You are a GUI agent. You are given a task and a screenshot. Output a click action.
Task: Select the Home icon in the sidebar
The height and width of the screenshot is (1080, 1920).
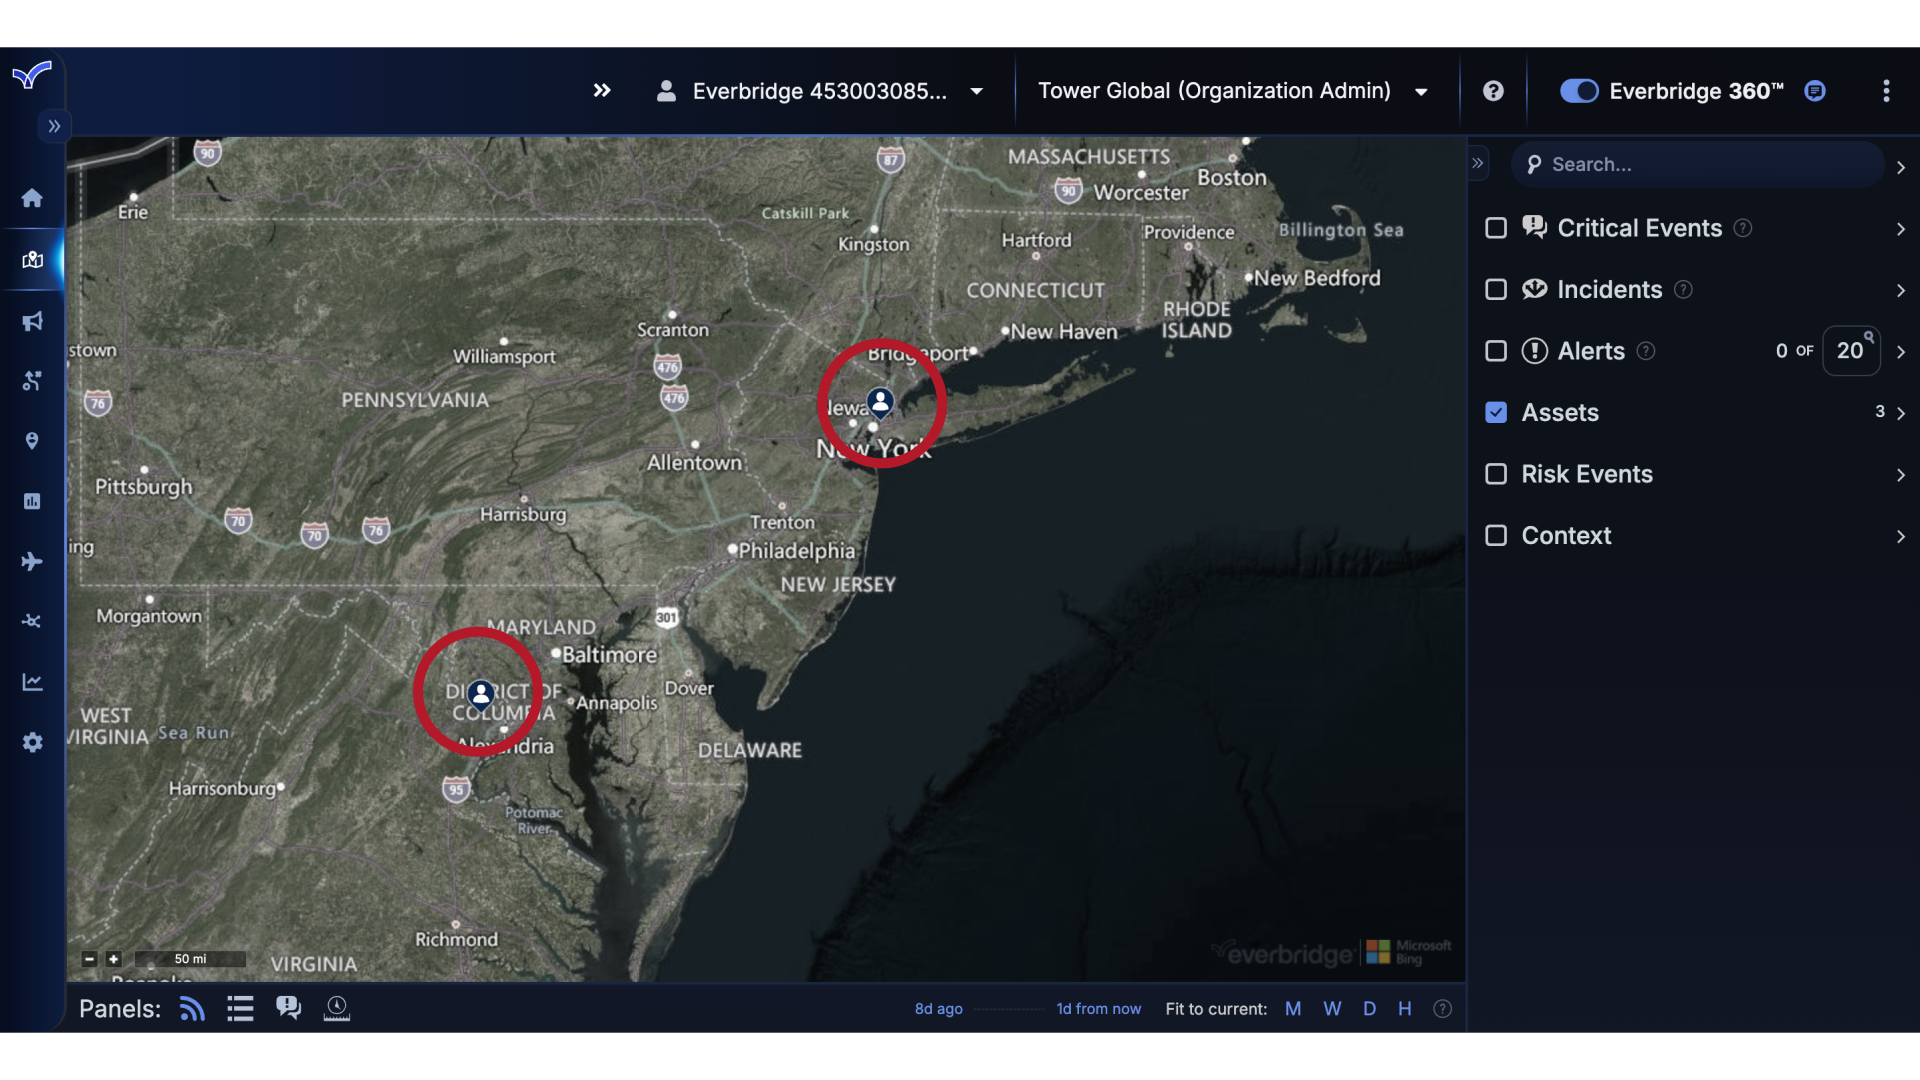[x=32, y=198]
